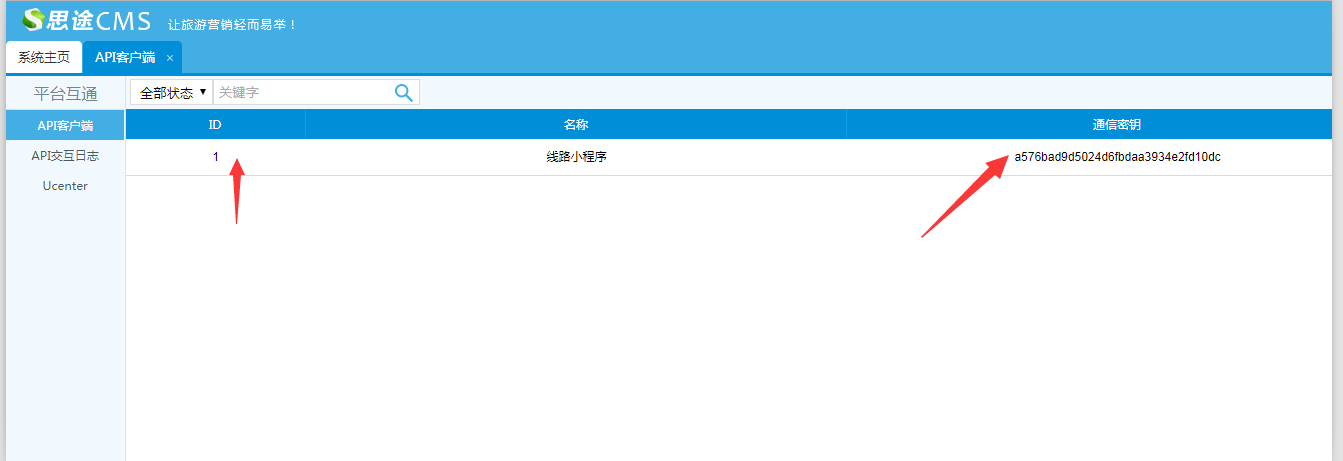Click the 让旅游营销轻而易举 slogan text
This screenshot has width=1343, height=461.
pos(232,24)
